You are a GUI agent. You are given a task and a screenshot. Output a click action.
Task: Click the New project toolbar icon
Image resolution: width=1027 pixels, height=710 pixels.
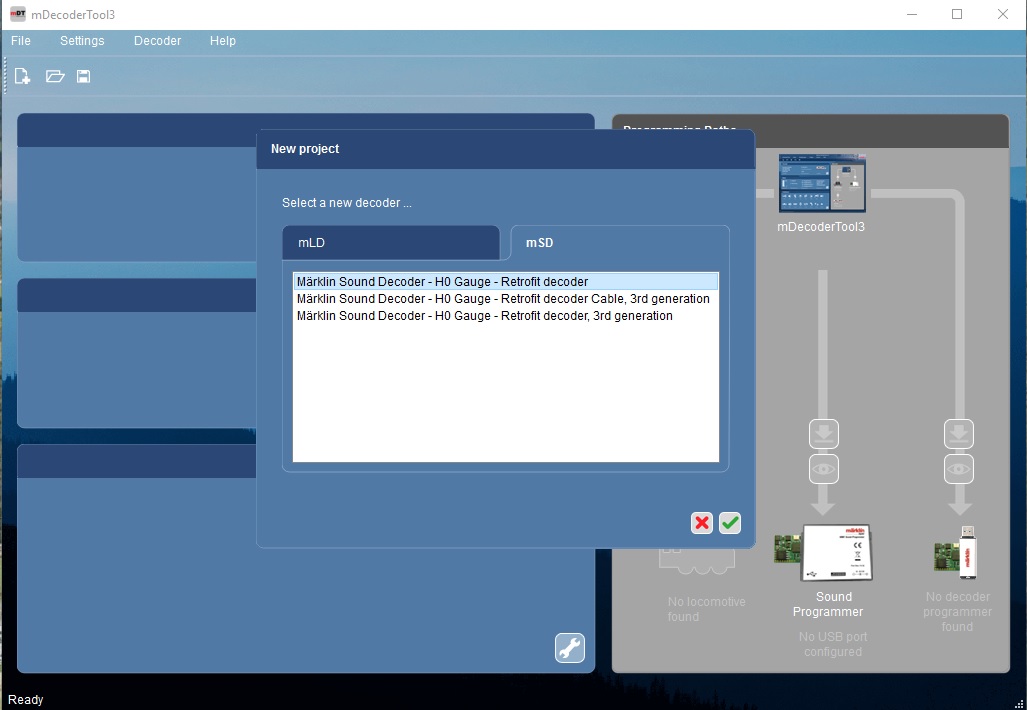(x=22, y=77)
